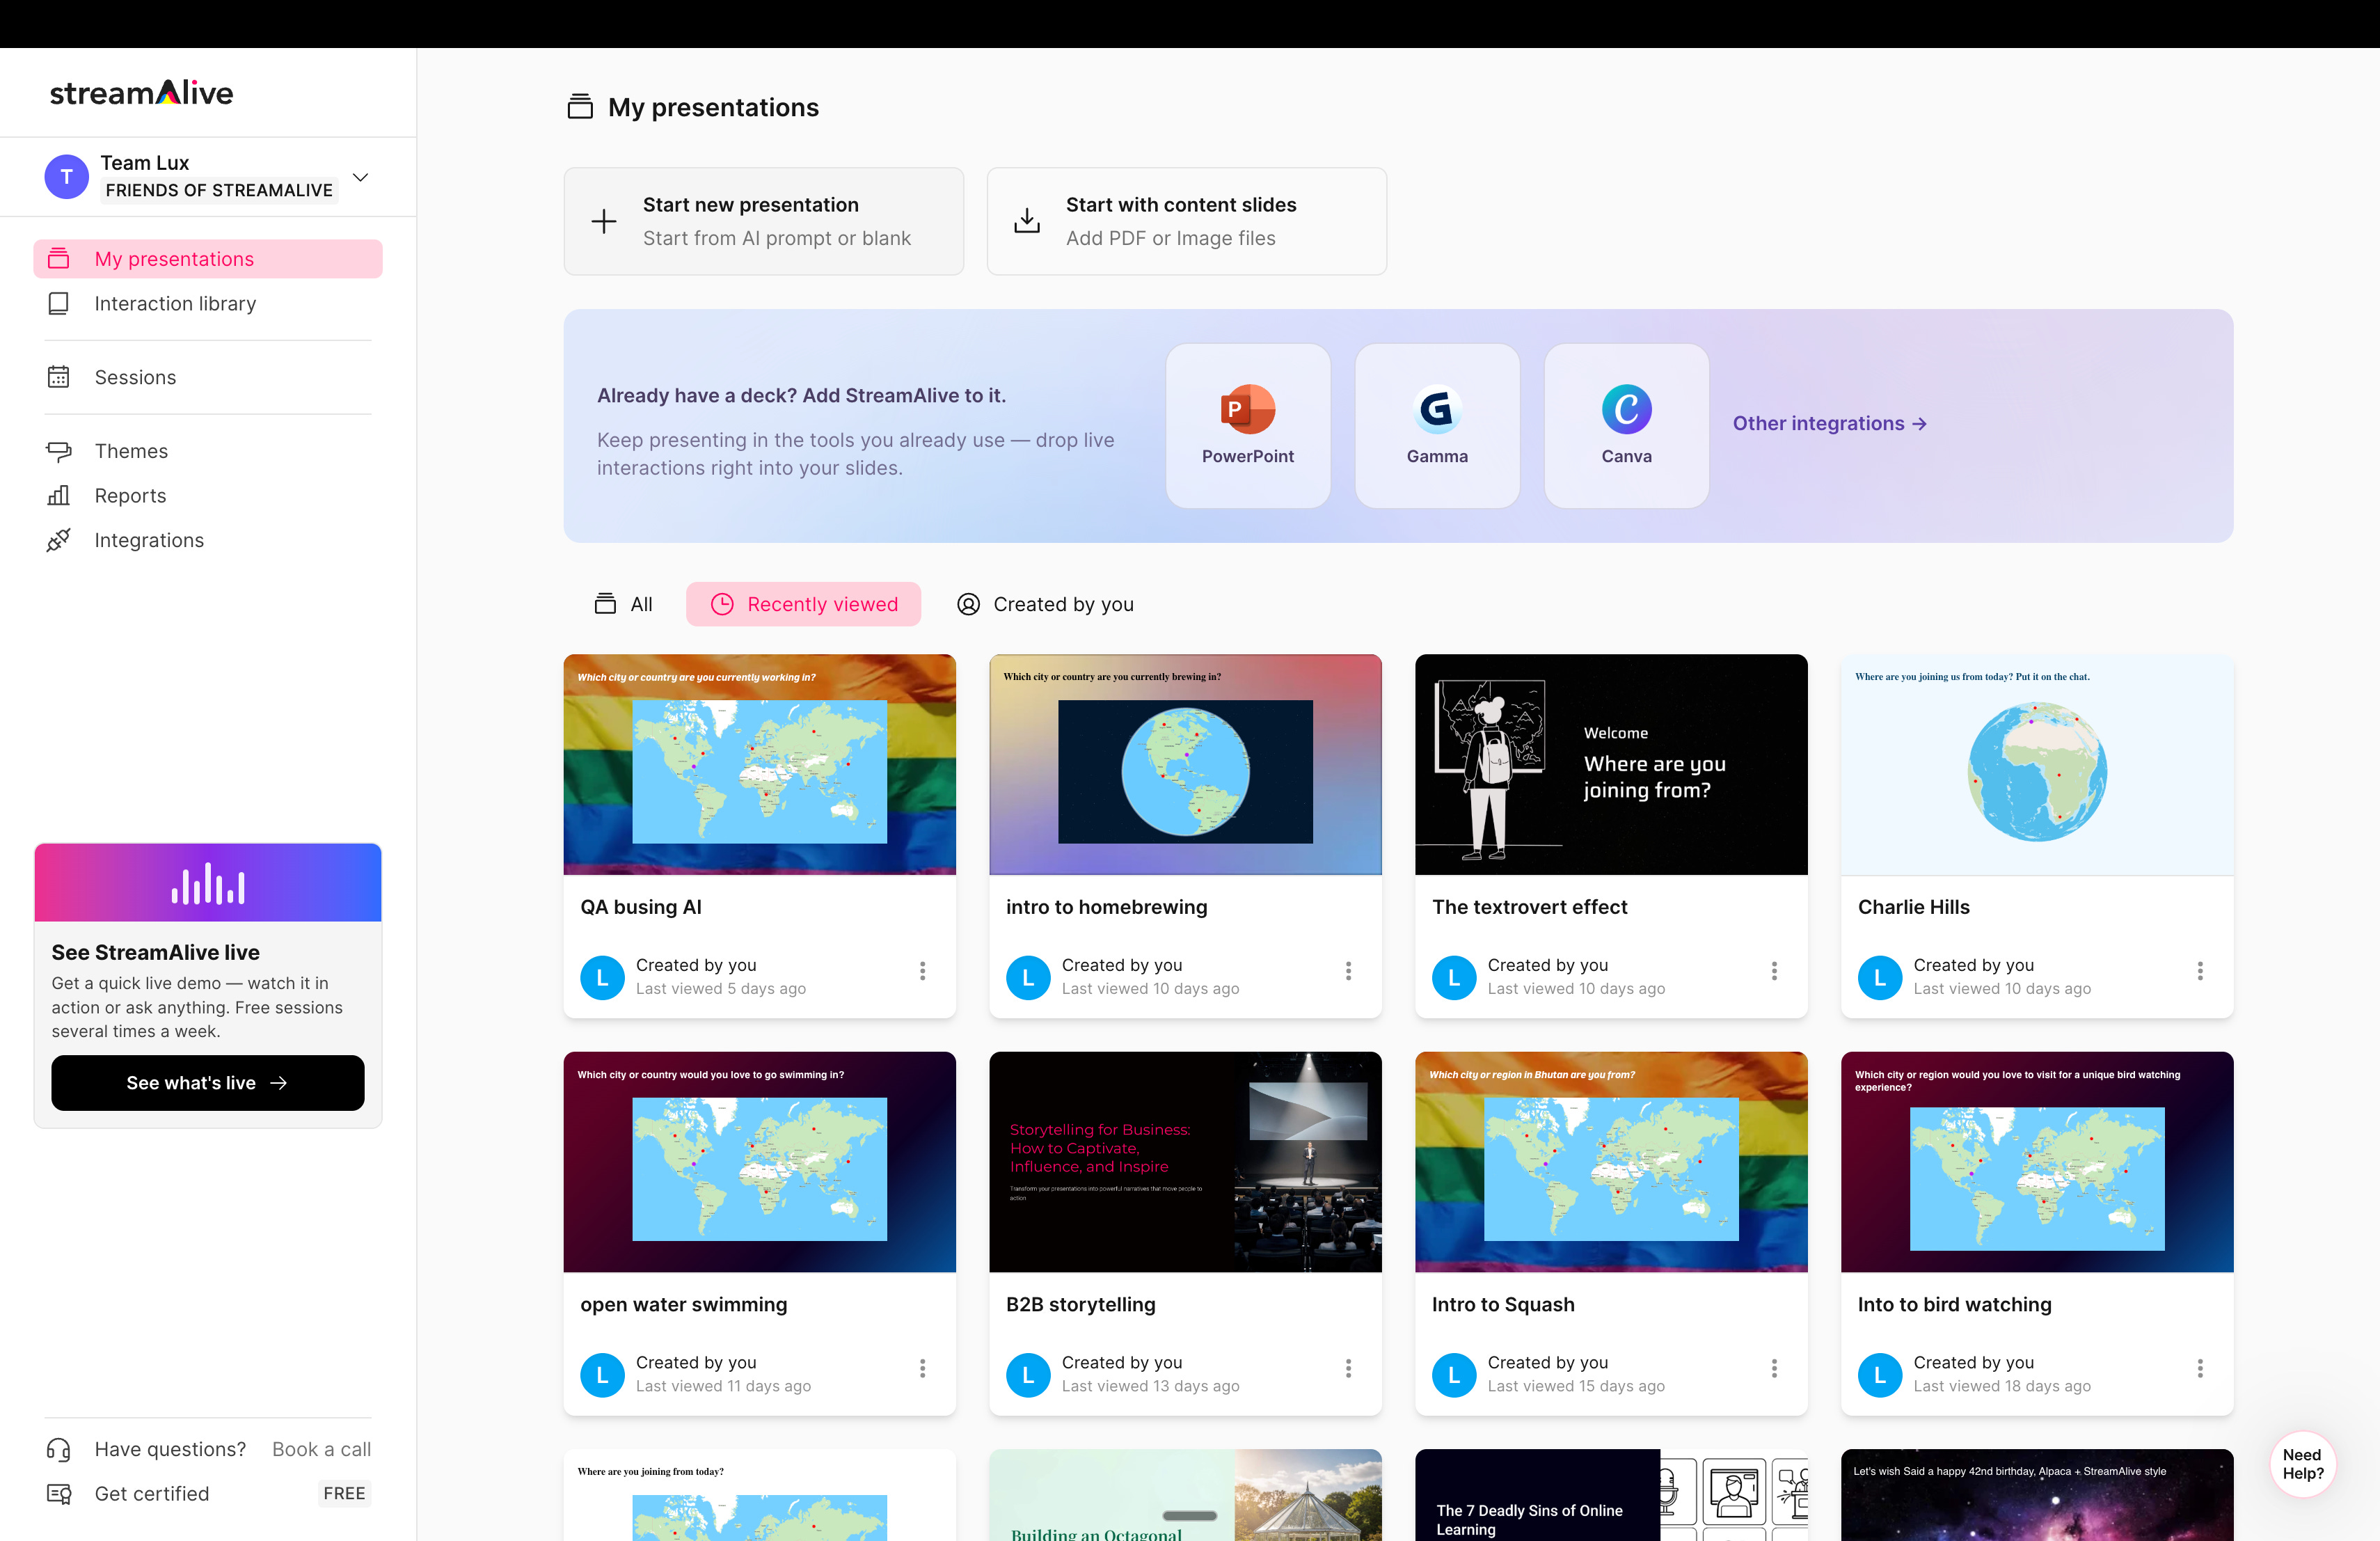Open options menu for Into to bird watching
Viewport: 2380px width, 1541px height.
pos(2200,1368)
